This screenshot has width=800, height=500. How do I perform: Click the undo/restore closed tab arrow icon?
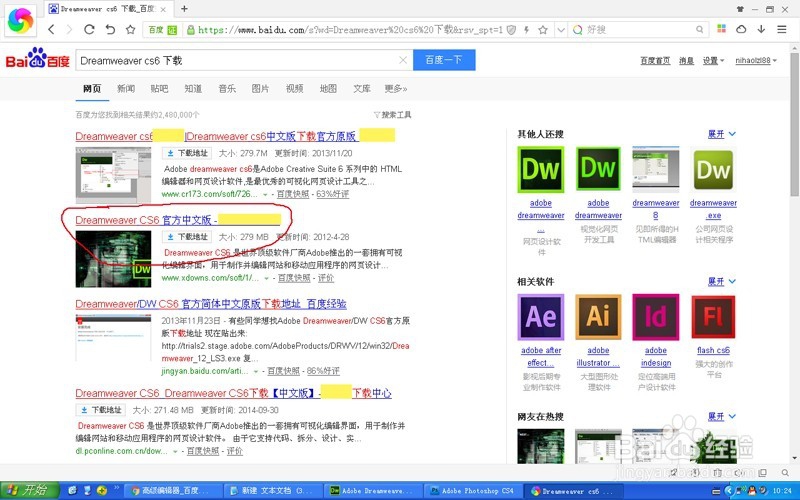pos(110,30)
